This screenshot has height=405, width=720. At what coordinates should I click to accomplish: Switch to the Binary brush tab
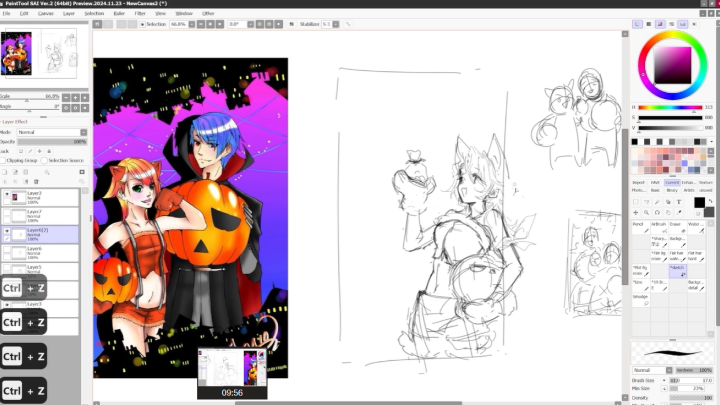point(672,190)
